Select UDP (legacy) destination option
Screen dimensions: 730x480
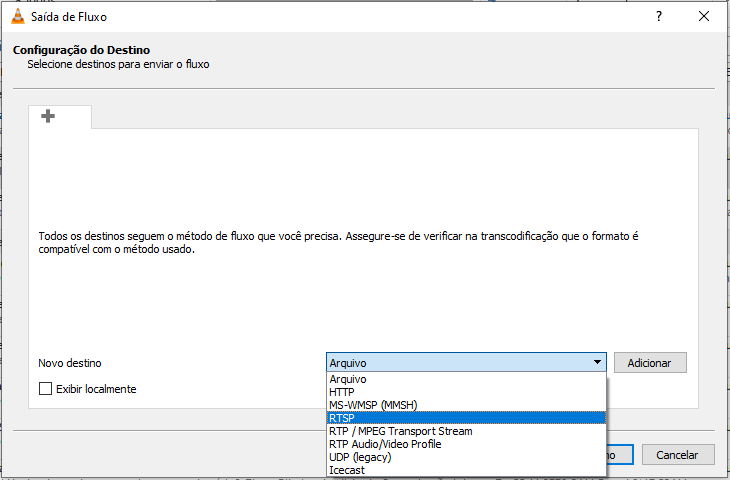[x=466, y=457]
